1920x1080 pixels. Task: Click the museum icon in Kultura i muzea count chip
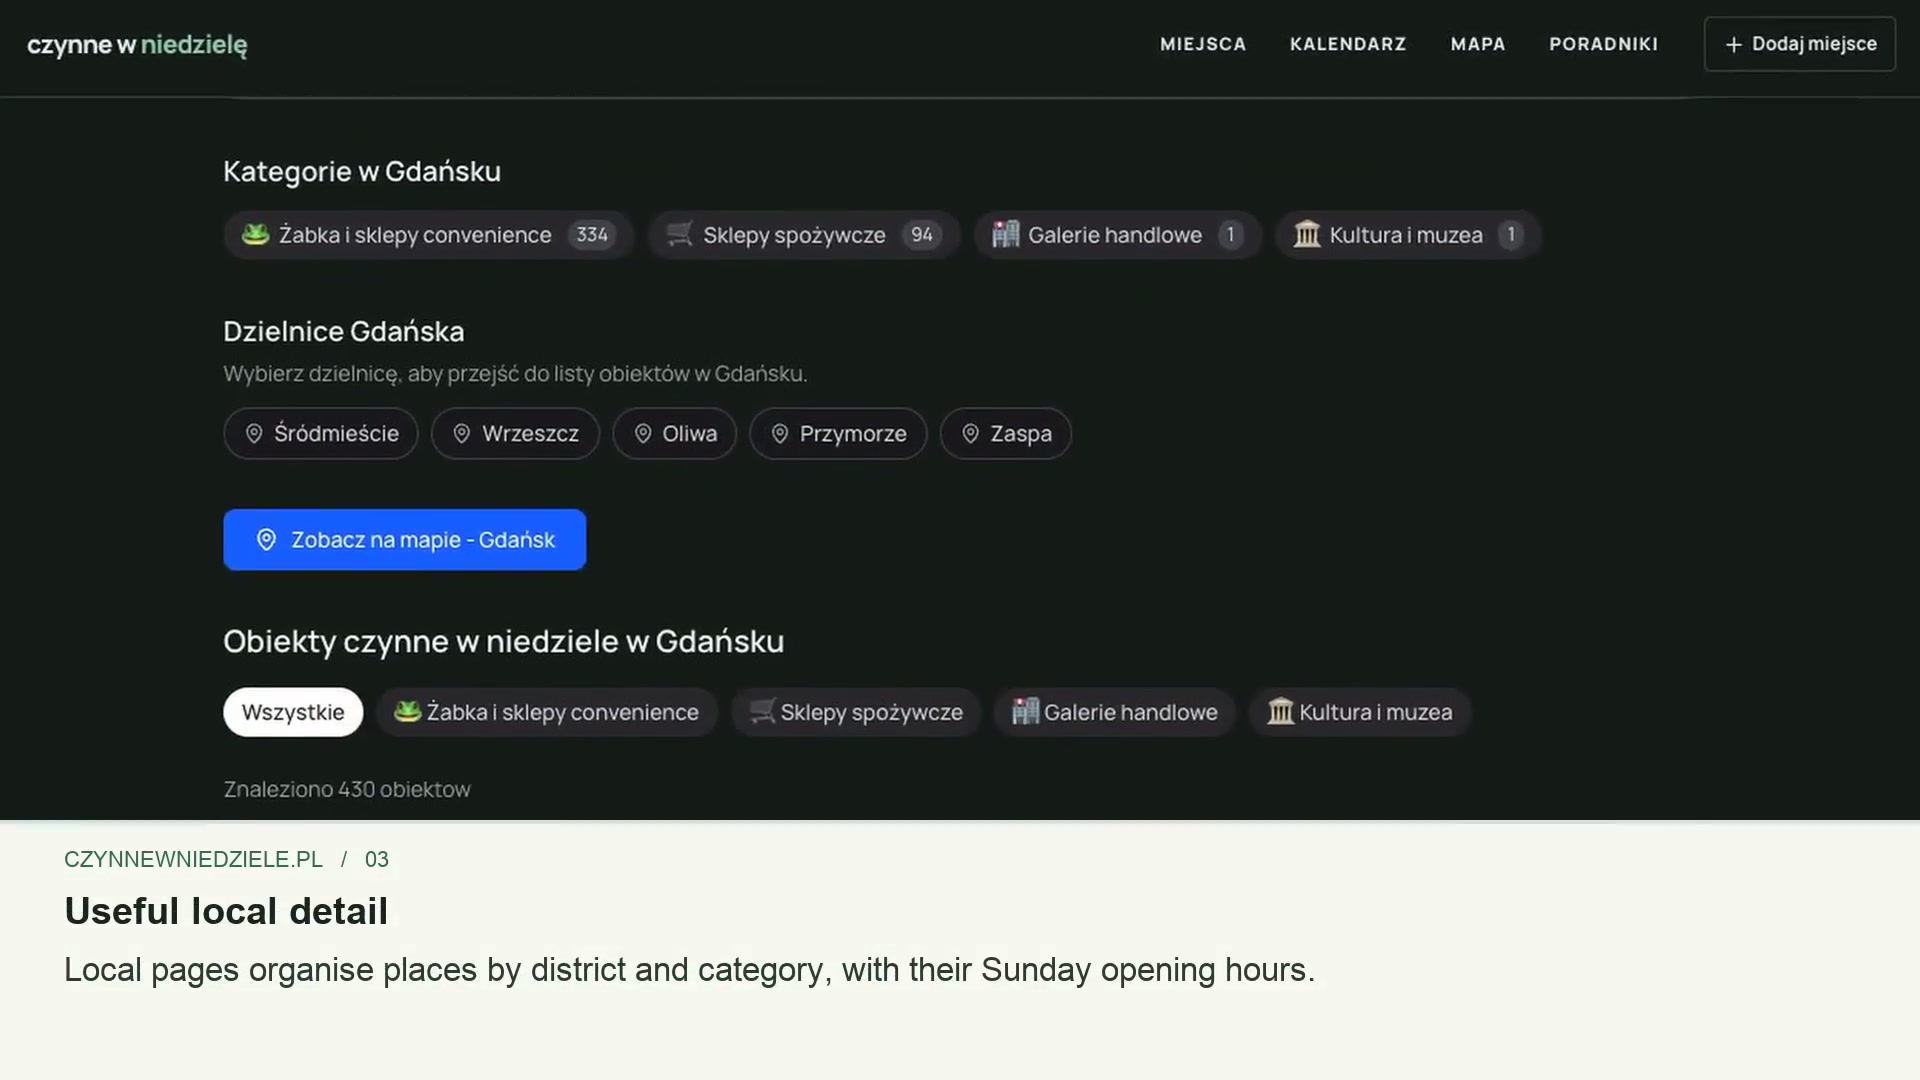[x=1307, y=234]
